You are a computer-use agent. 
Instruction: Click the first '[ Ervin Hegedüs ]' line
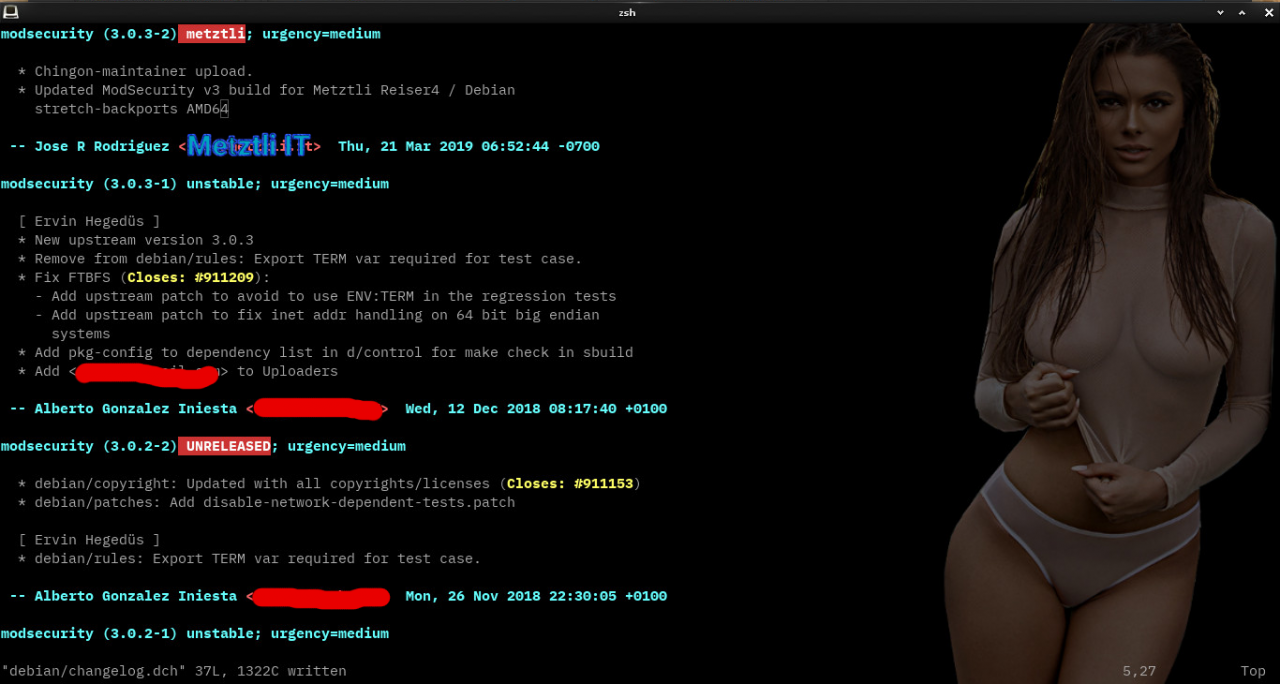point(89,221)
